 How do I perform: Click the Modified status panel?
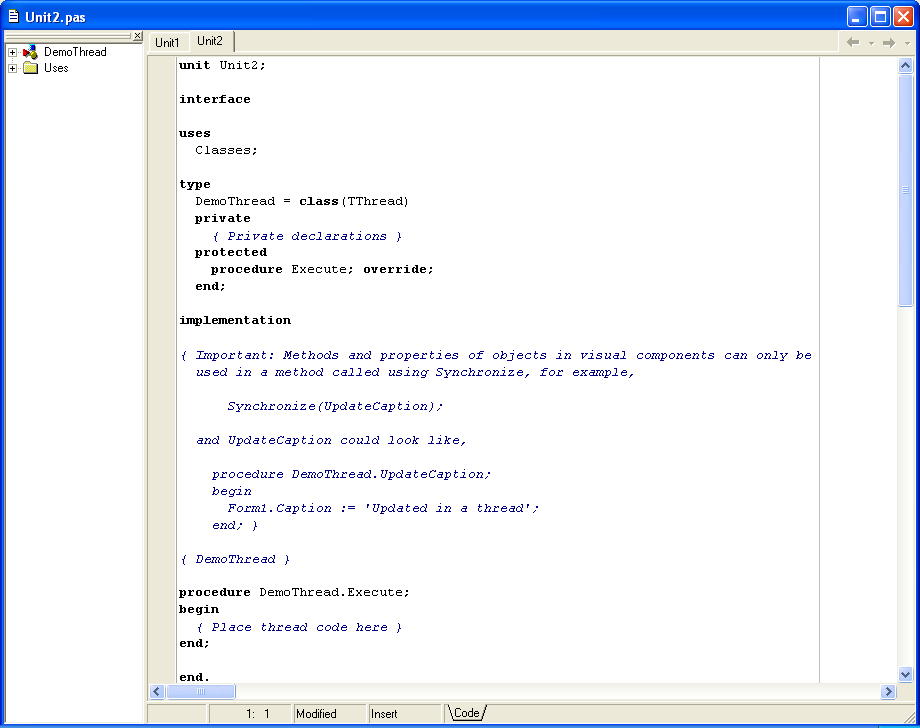click(329, 714)
